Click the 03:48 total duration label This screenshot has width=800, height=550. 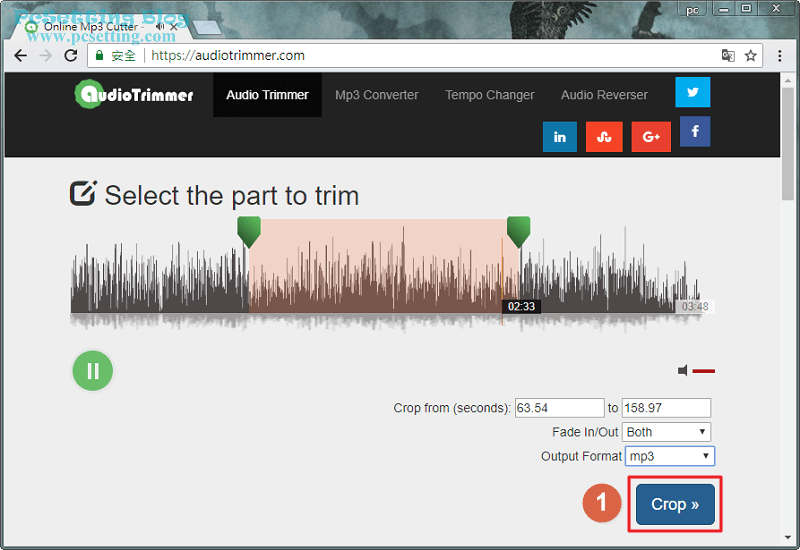[x=694, y=306]
